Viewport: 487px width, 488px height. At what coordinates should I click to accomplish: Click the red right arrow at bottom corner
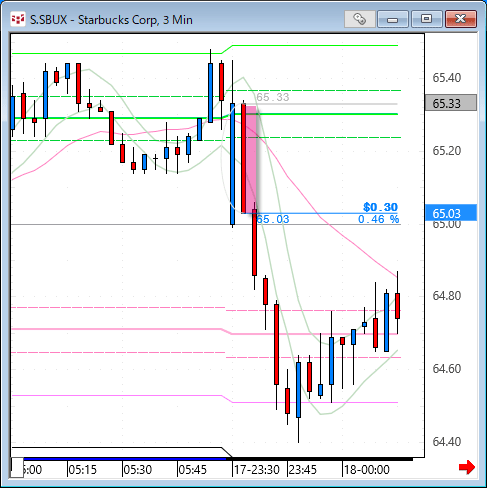point(467,467)
